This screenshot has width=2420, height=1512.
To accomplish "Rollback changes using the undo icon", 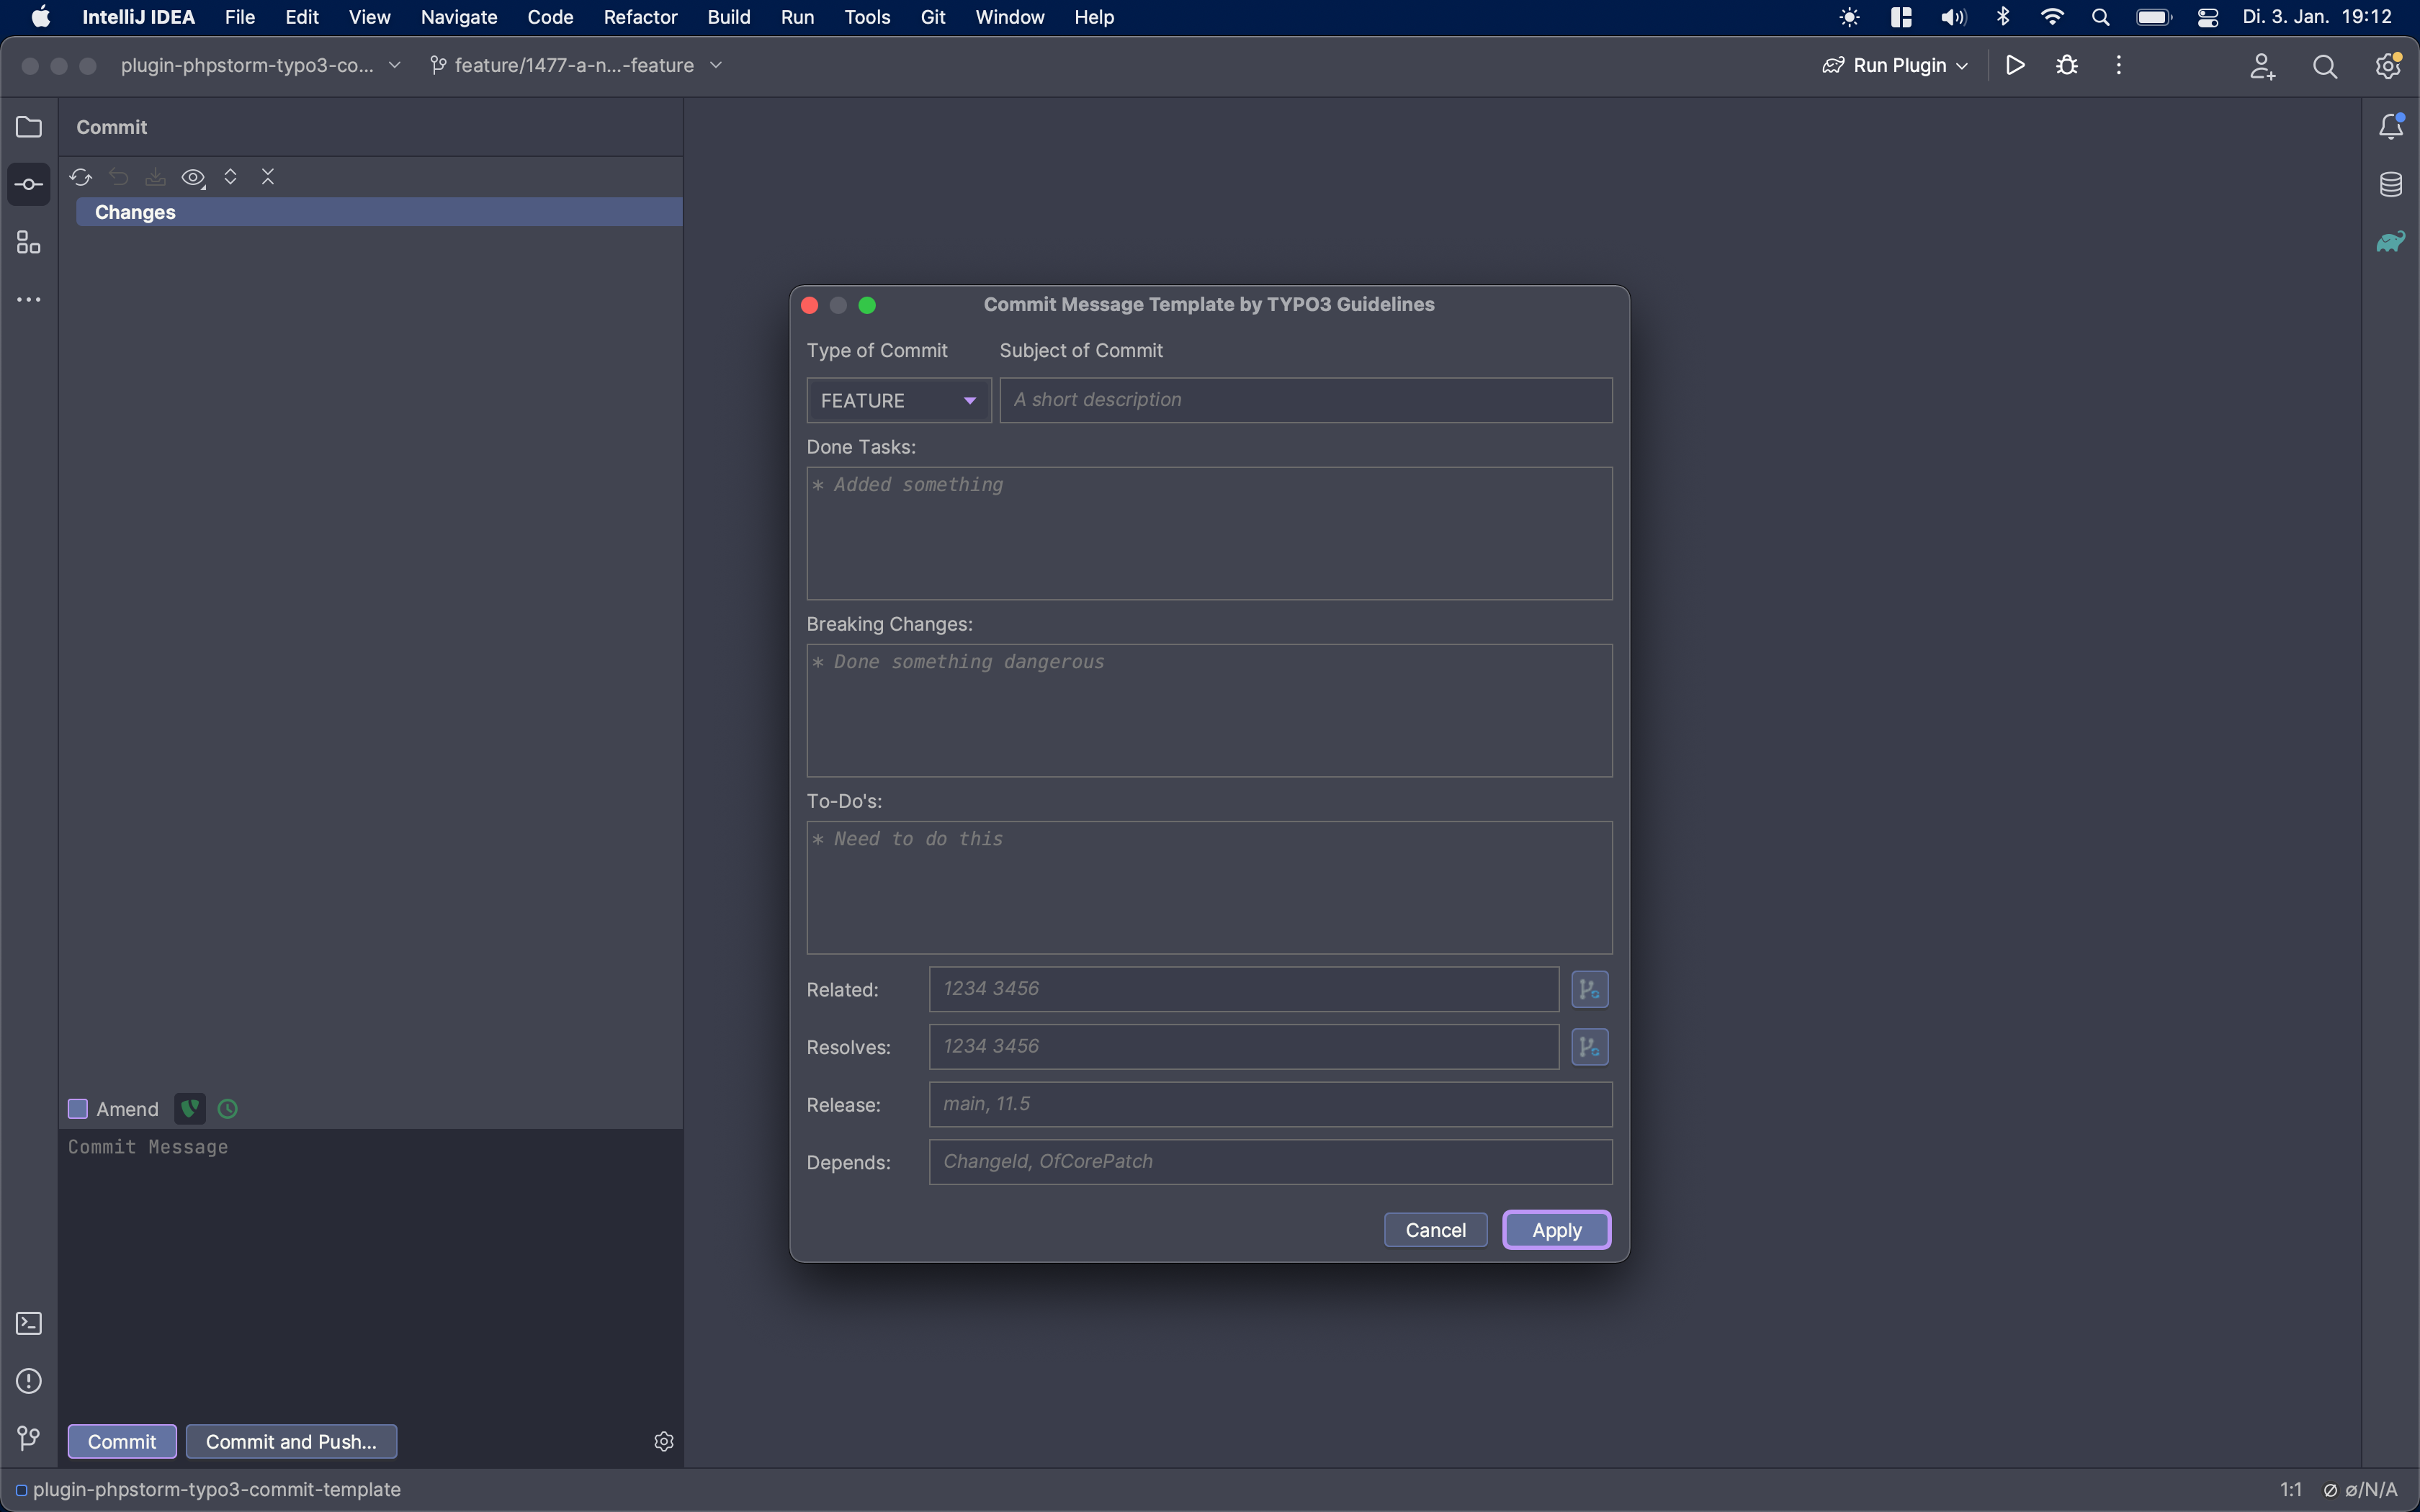I will [119, 177].
